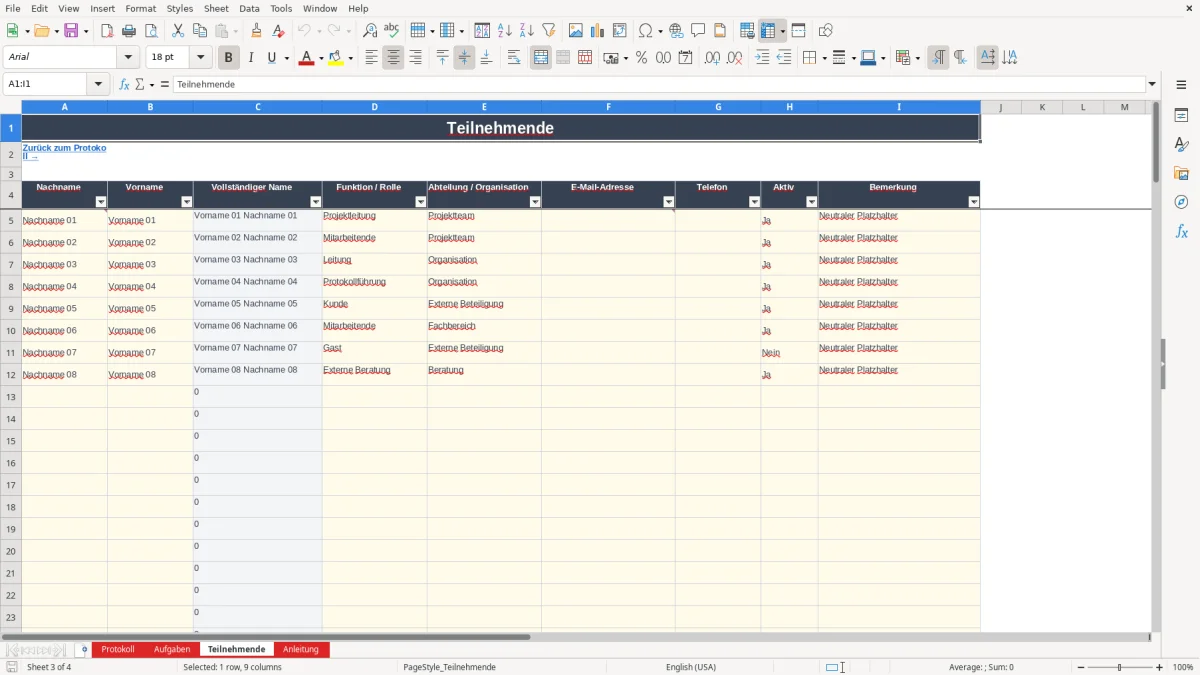This screenshot has width=1200, height=675.
Task: Click the Sort dialog icon
Action: 482,31
